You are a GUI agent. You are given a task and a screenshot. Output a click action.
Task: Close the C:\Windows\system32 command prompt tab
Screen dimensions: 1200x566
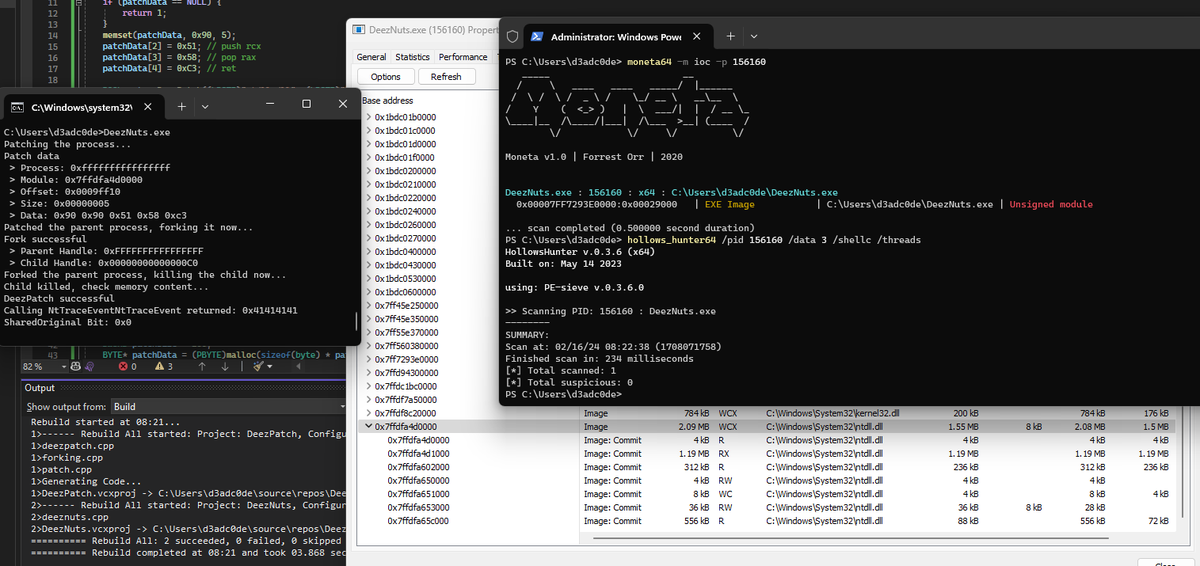click(x=147, y=106)
